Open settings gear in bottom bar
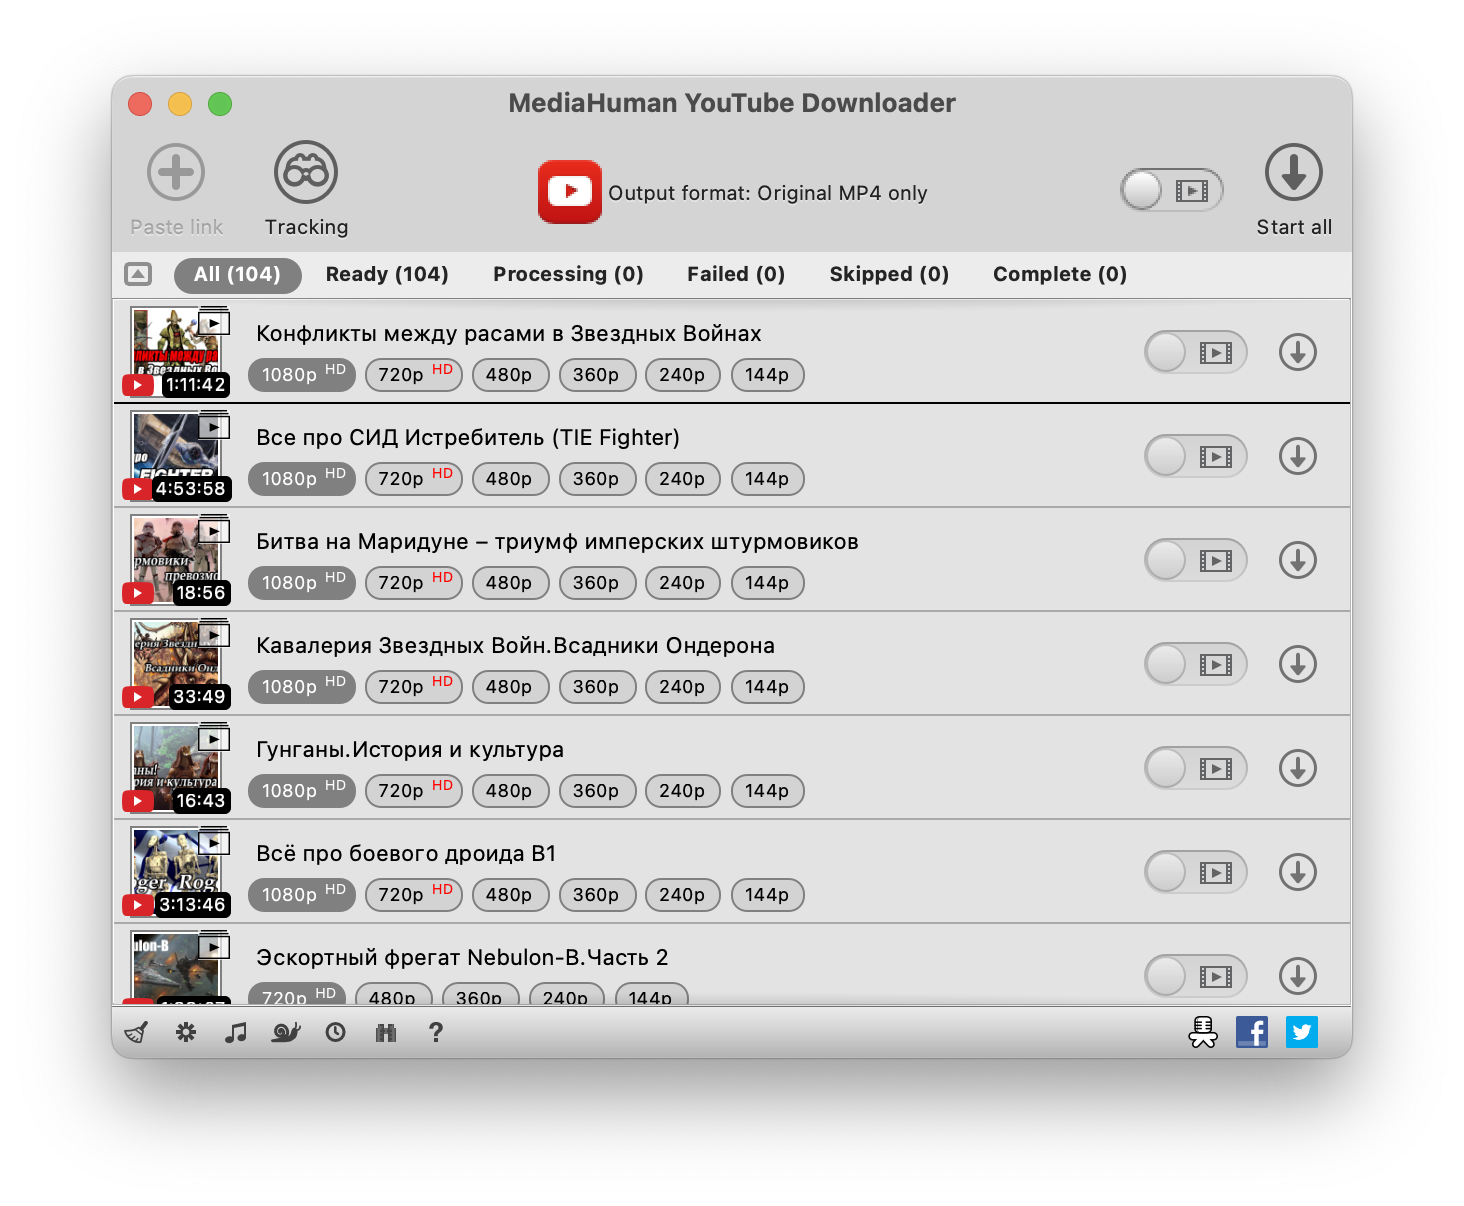 point(186,1033)
